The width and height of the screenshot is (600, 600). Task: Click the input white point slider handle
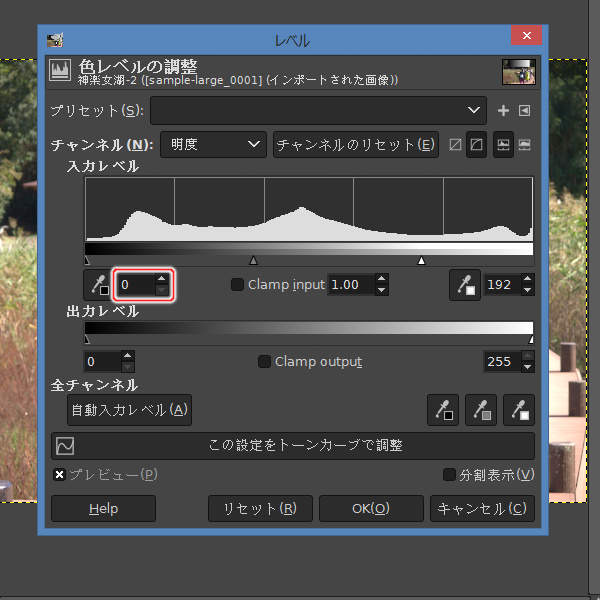(x=421, y=261)
